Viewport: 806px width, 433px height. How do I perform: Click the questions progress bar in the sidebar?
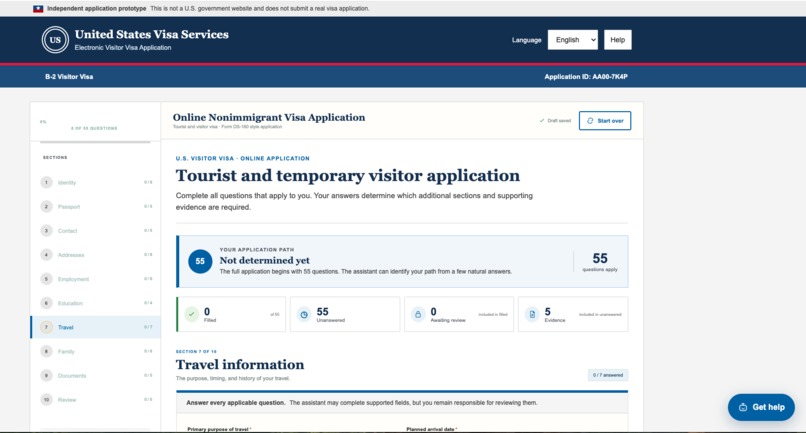coord(95,142)
